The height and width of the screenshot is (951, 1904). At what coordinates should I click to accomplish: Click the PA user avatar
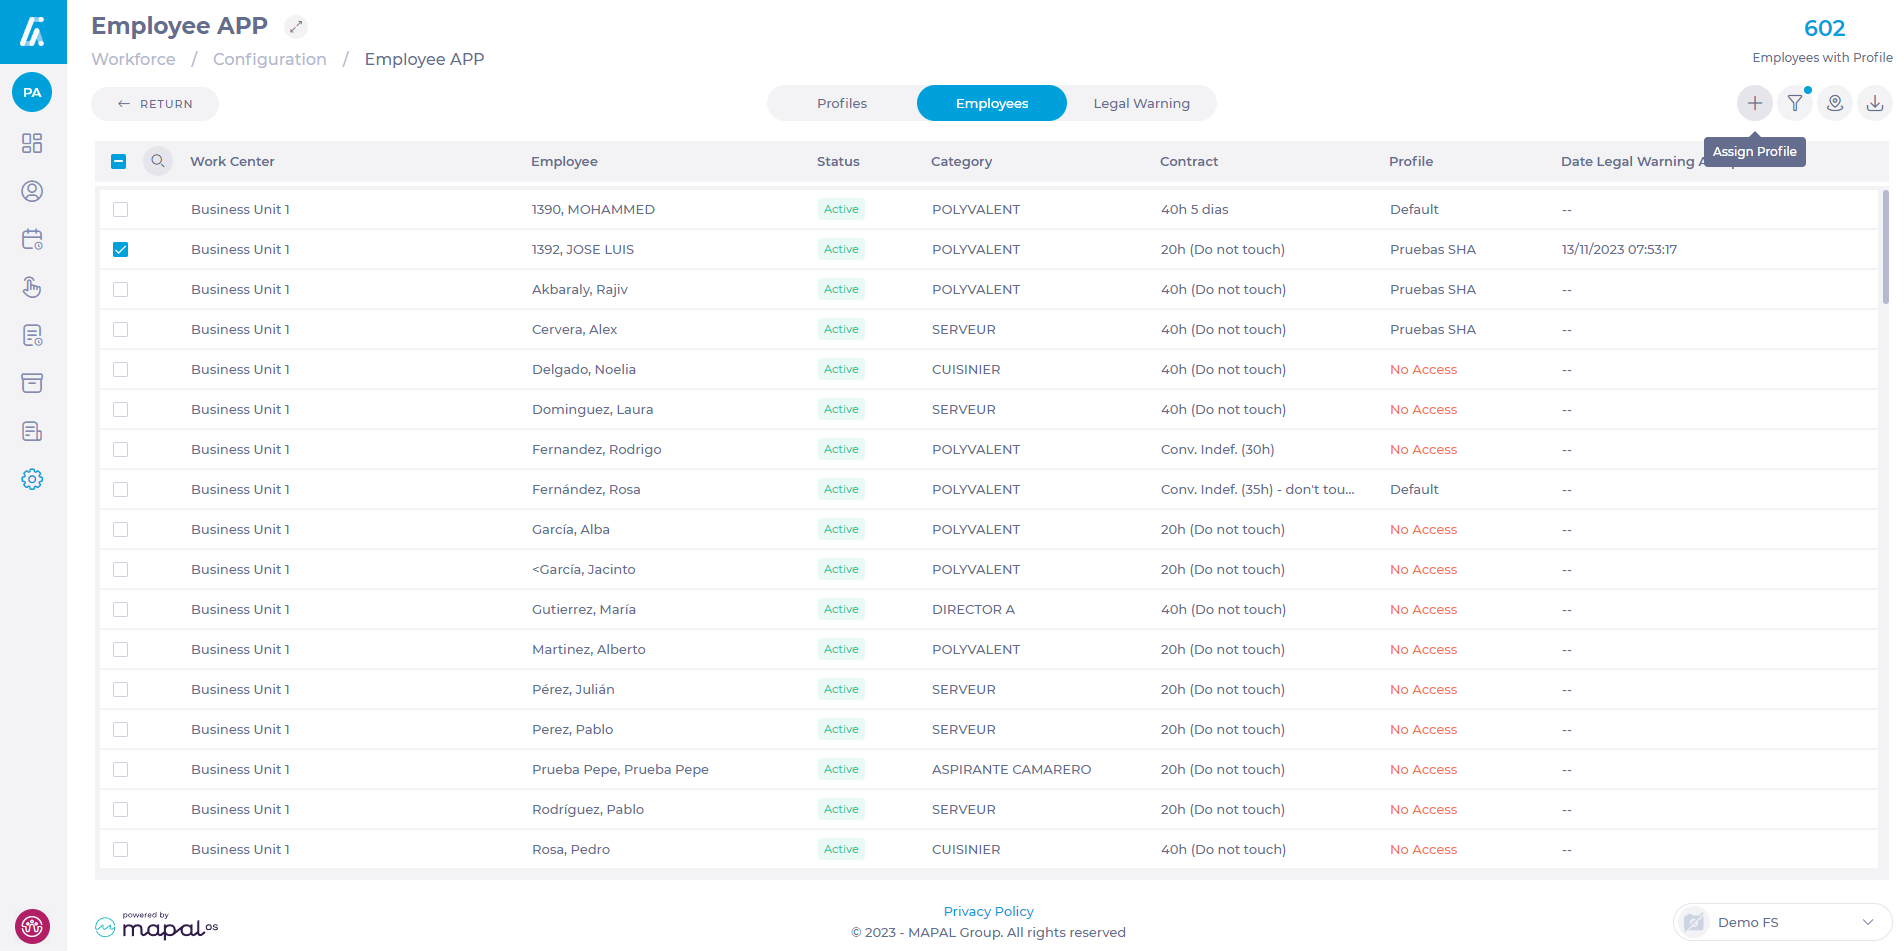pyautogui.click(x=32, y=93)
